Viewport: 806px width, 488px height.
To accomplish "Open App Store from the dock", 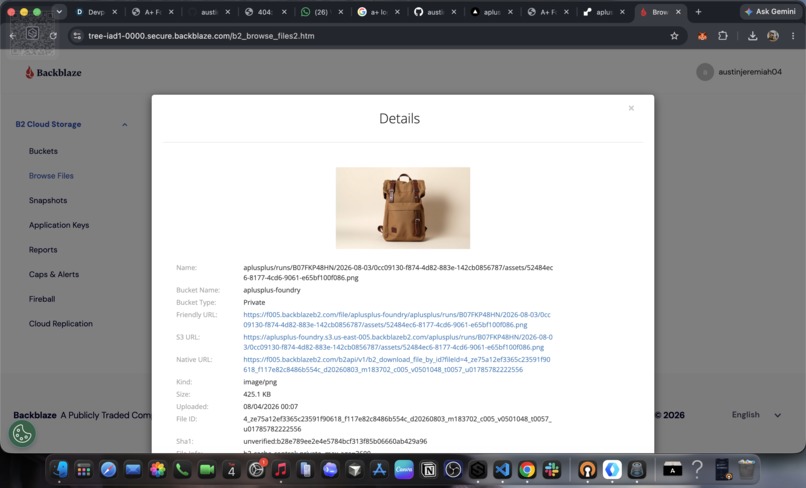I will click(x=379, y=469).
